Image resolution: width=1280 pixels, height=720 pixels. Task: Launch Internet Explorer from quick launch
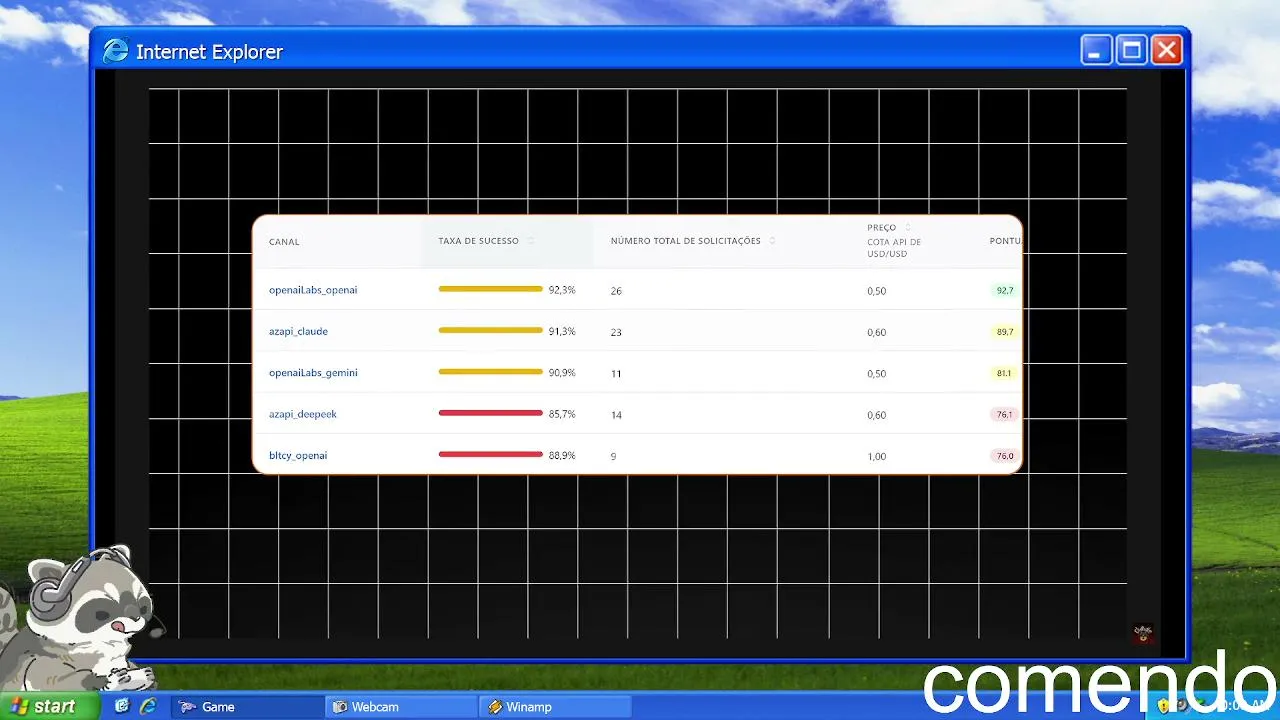pyautogui.click(x=148, y=706)
